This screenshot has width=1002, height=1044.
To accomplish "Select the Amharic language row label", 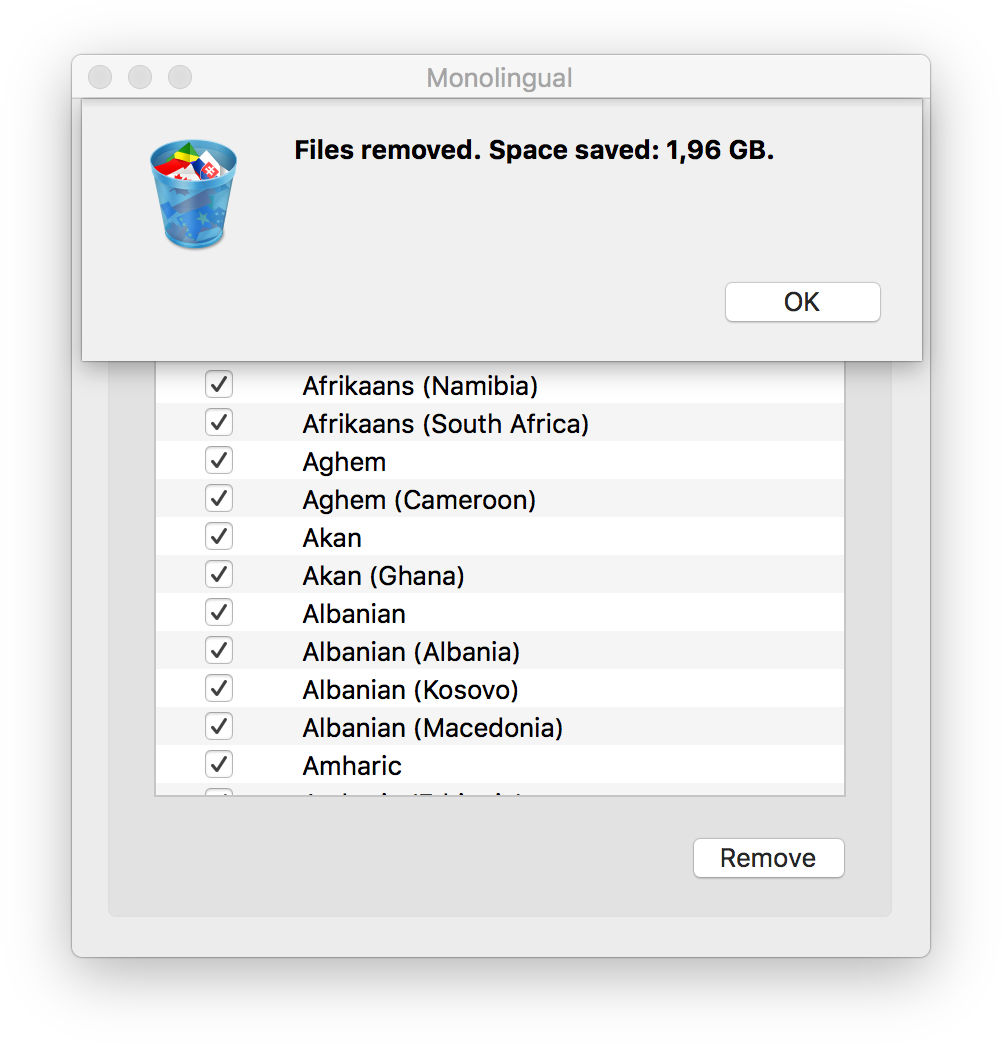I will click(x=352, y=766).
